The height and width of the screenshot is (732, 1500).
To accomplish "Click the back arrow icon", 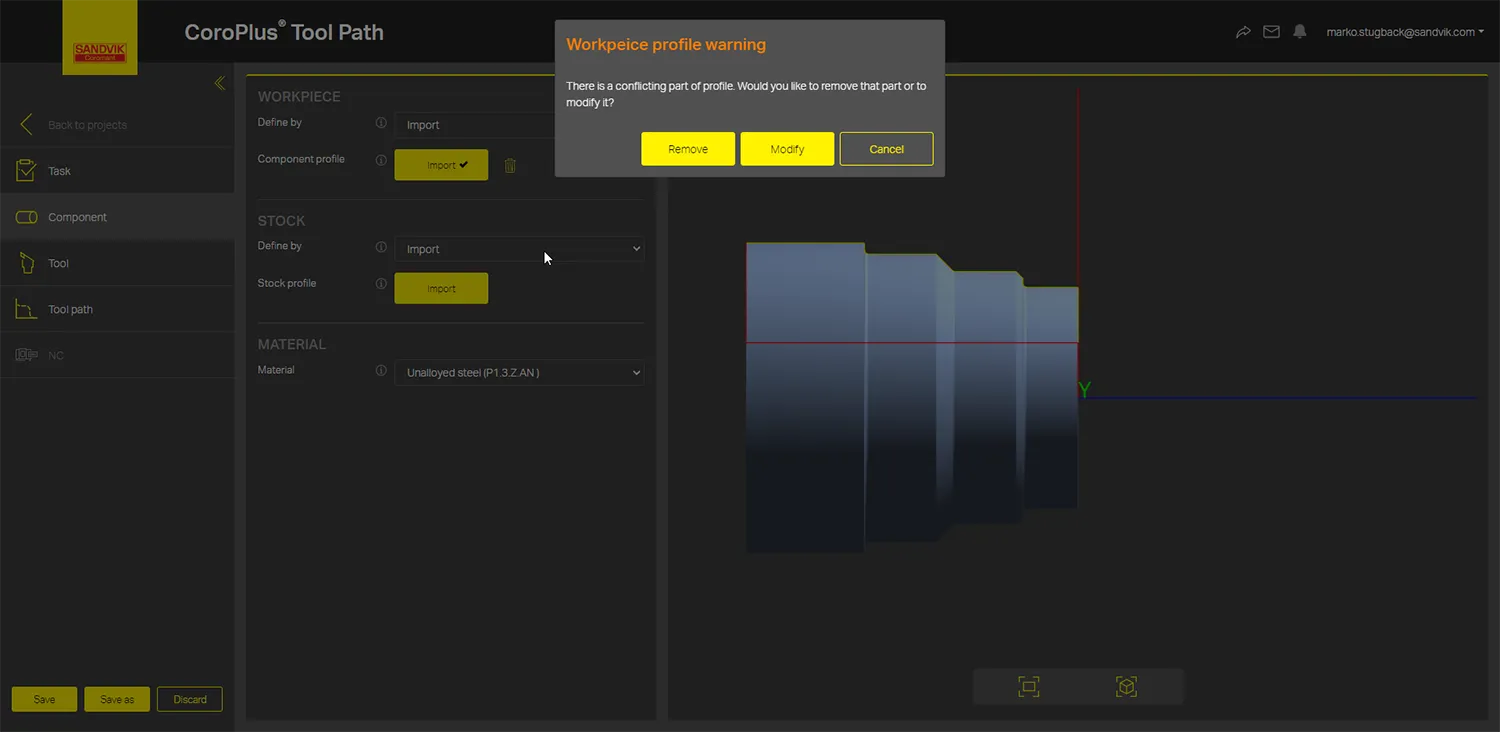I will click(x=26, y=125).
